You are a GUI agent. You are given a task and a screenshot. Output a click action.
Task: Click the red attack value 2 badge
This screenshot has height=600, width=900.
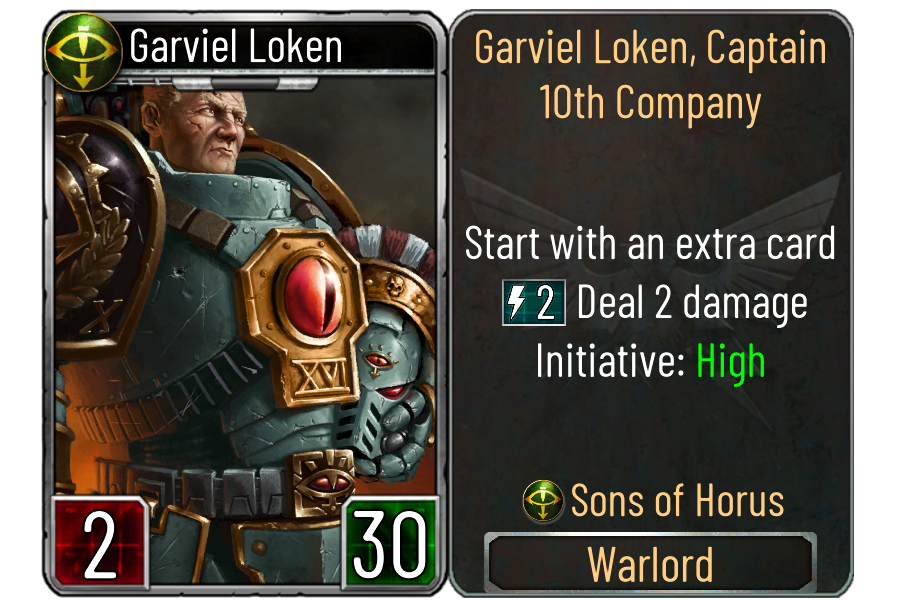tap(100, 544)
